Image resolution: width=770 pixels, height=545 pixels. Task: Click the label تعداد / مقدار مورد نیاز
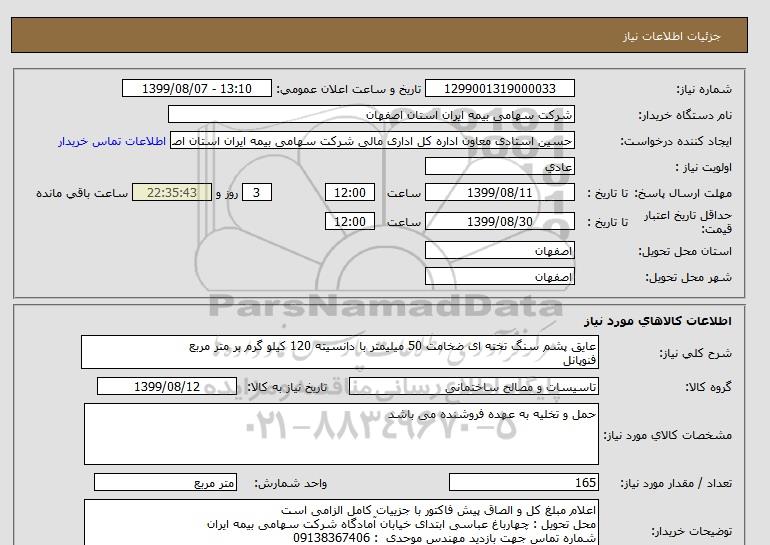(676, 484)
